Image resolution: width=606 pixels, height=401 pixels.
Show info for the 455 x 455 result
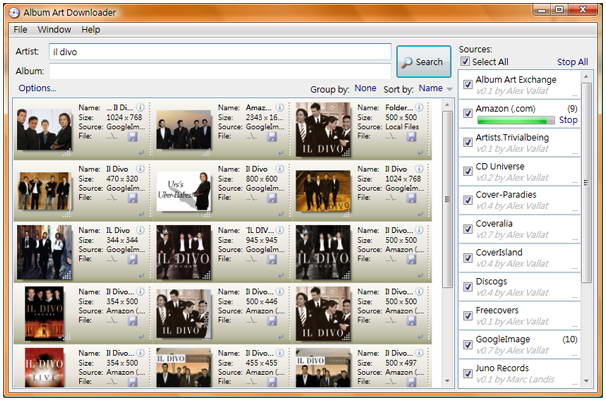pyautogui.click(x=280, y=353)
